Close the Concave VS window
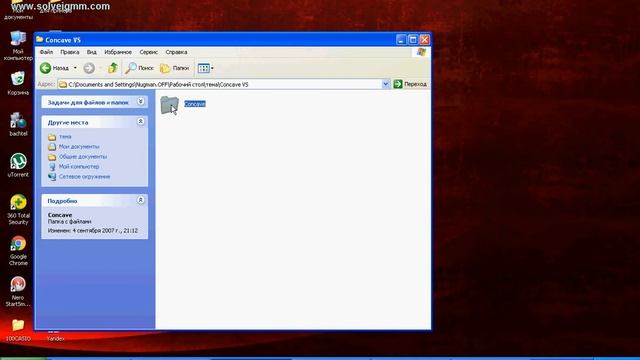This screenshot has height=360, width=640. 424,40
